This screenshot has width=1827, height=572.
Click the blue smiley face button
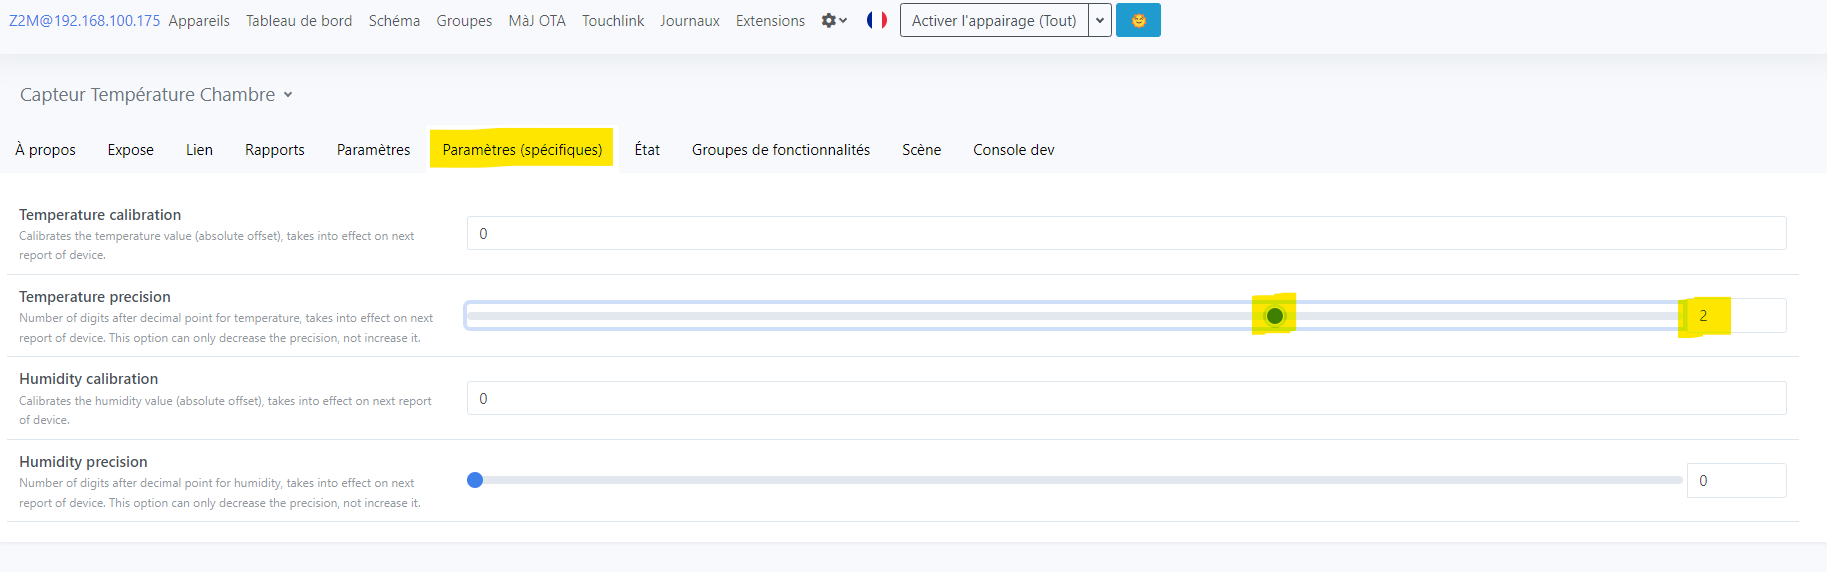(1138, 20)
